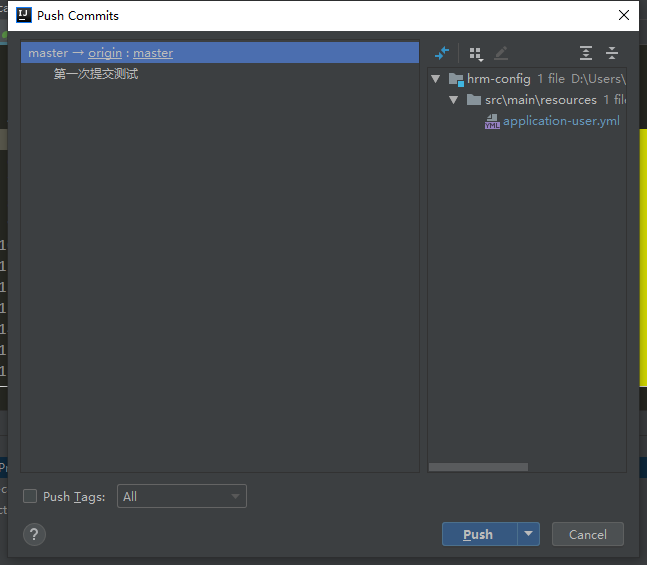Collapse the hrm-config tree node

point(436,79)
